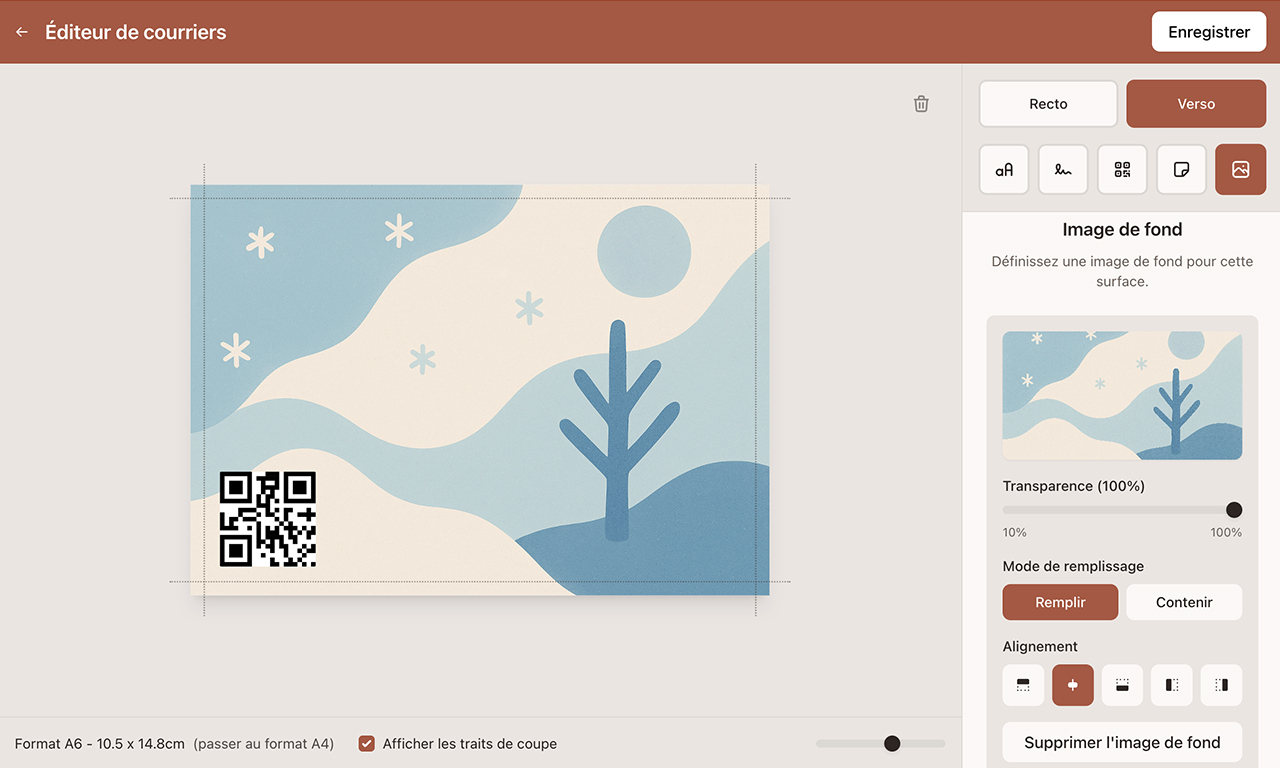Click Supprimer l'image de fond
The width and height of the screenshot is (1280, 768).
1122,742
